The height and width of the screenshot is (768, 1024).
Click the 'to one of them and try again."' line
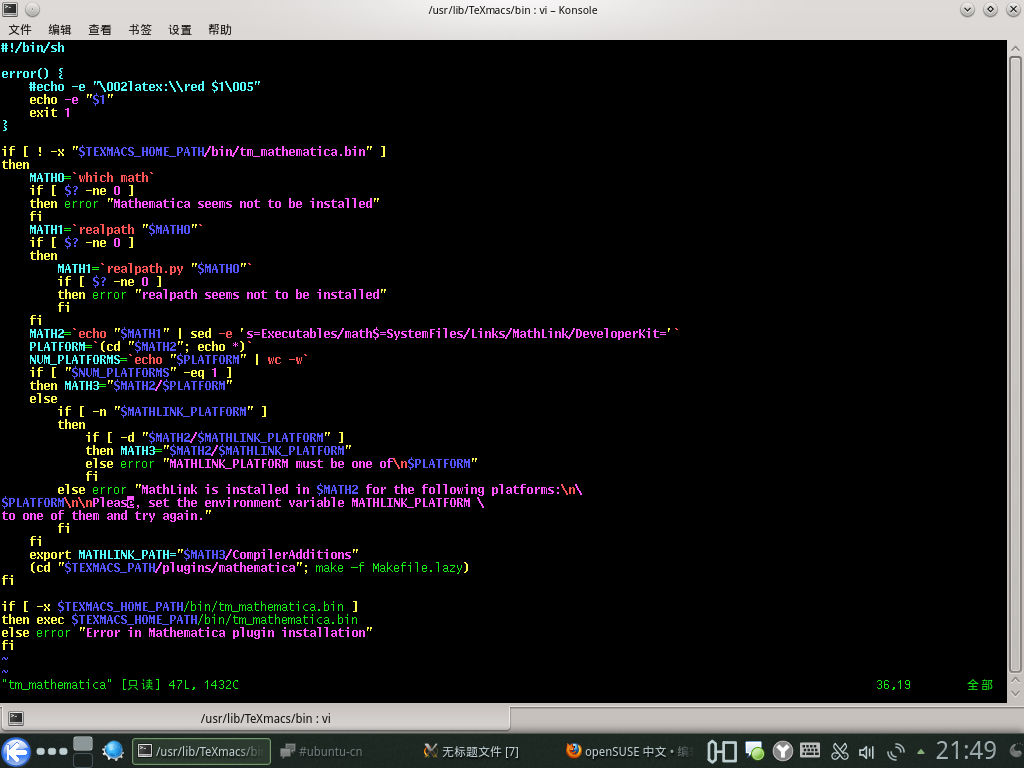pyautogui.click(x=106, y=516)
